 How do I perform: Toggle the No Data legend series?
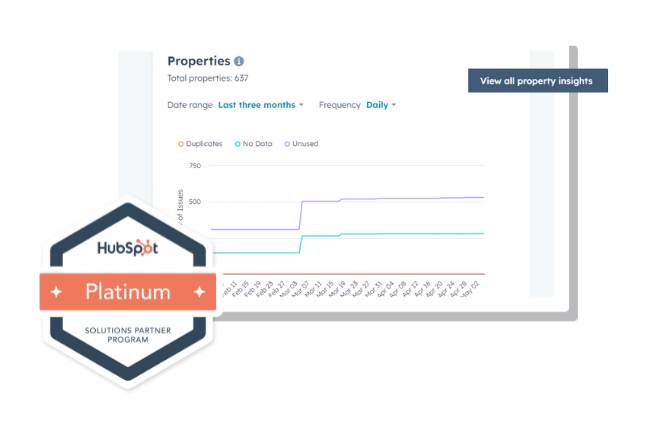pos(253,144)
